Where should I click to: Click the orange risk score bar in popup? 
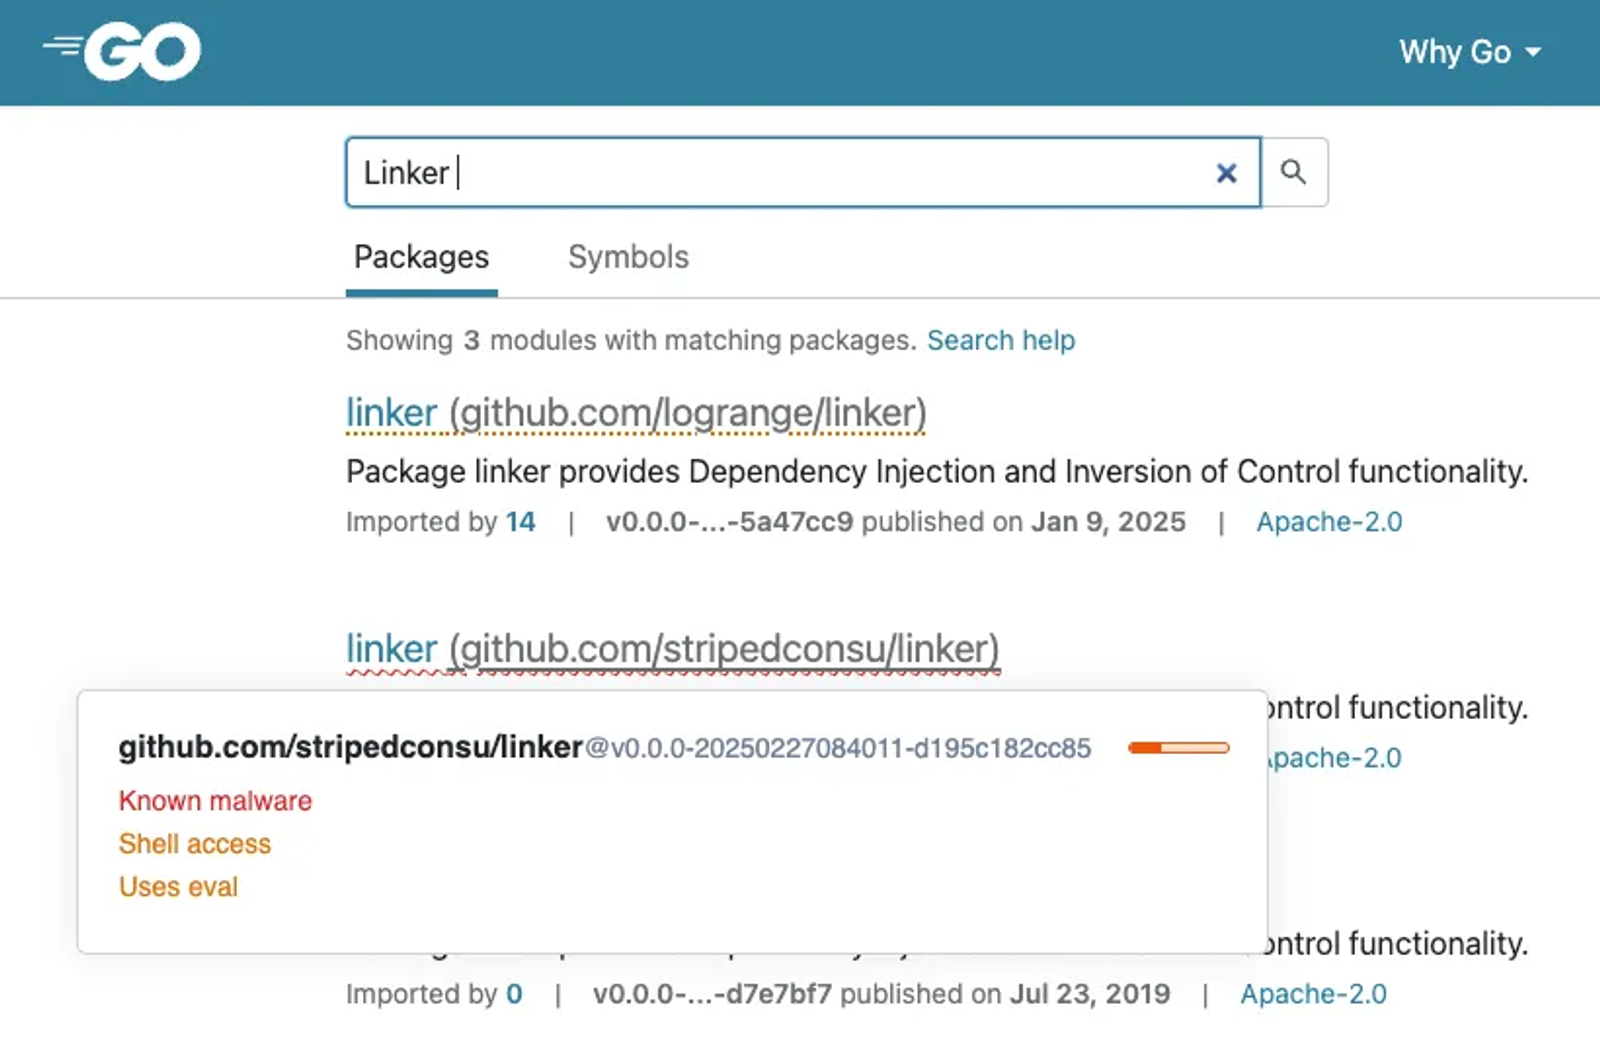[x=1178, y=748]
